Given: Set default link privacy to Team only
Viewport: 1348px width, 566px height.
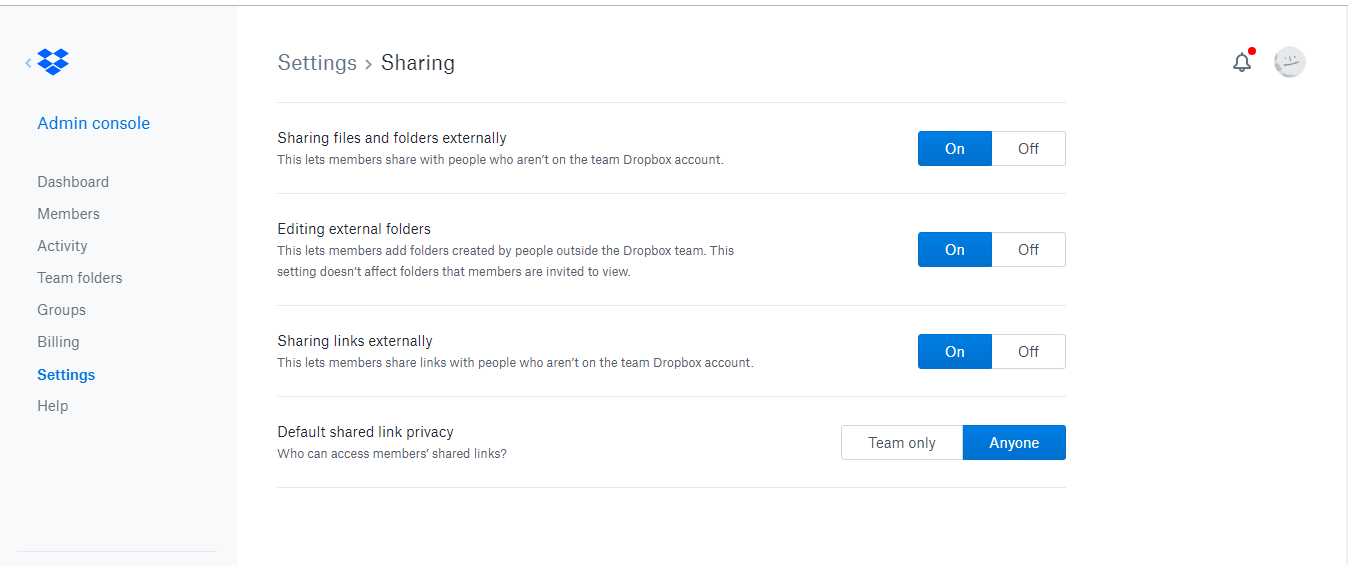Looking at the screenshot, I should click(x=902, y=442).
